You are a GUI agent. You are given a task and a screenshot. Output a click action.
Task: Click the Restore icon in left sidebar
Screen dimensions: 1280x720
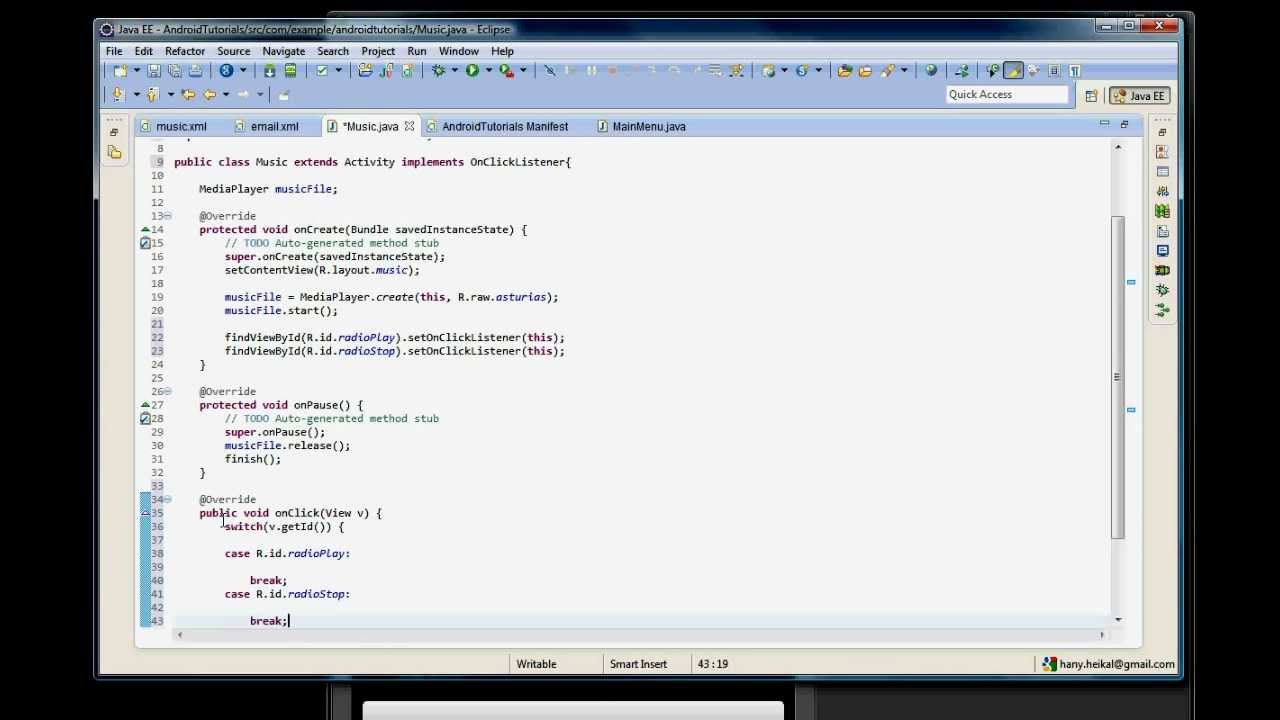114,132
